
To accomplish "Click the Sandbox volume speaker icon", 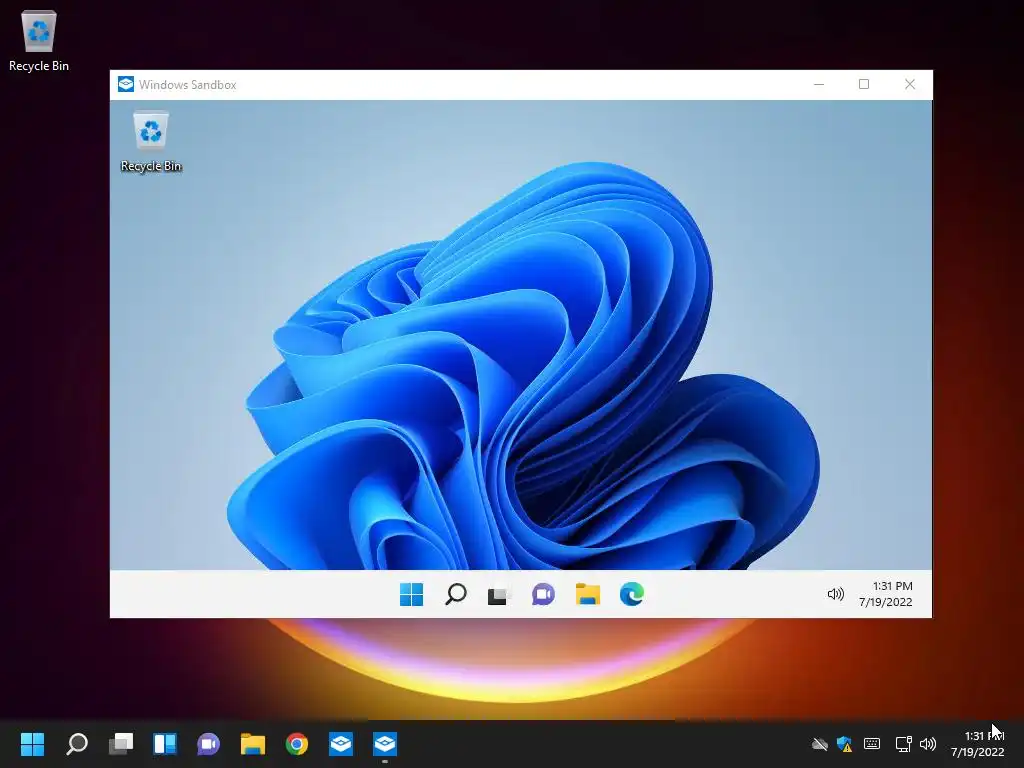I will (x=835, y=594).
